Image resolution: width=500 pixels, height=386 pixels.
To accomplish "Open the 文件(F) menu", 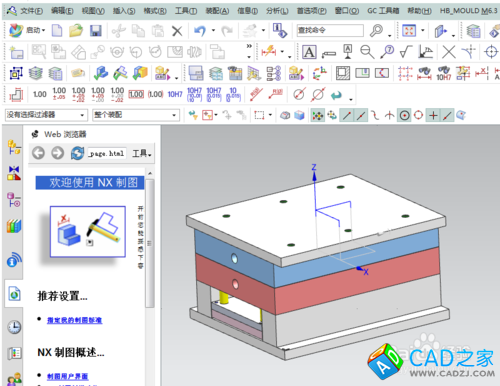I will 31,11.
